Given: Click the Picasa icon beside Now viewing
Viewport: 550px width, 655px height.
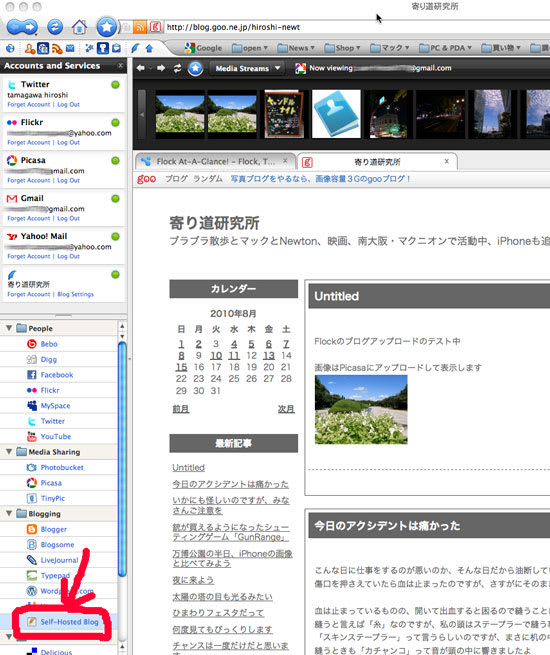Looking at the screenshot, I should pos(300,68).
